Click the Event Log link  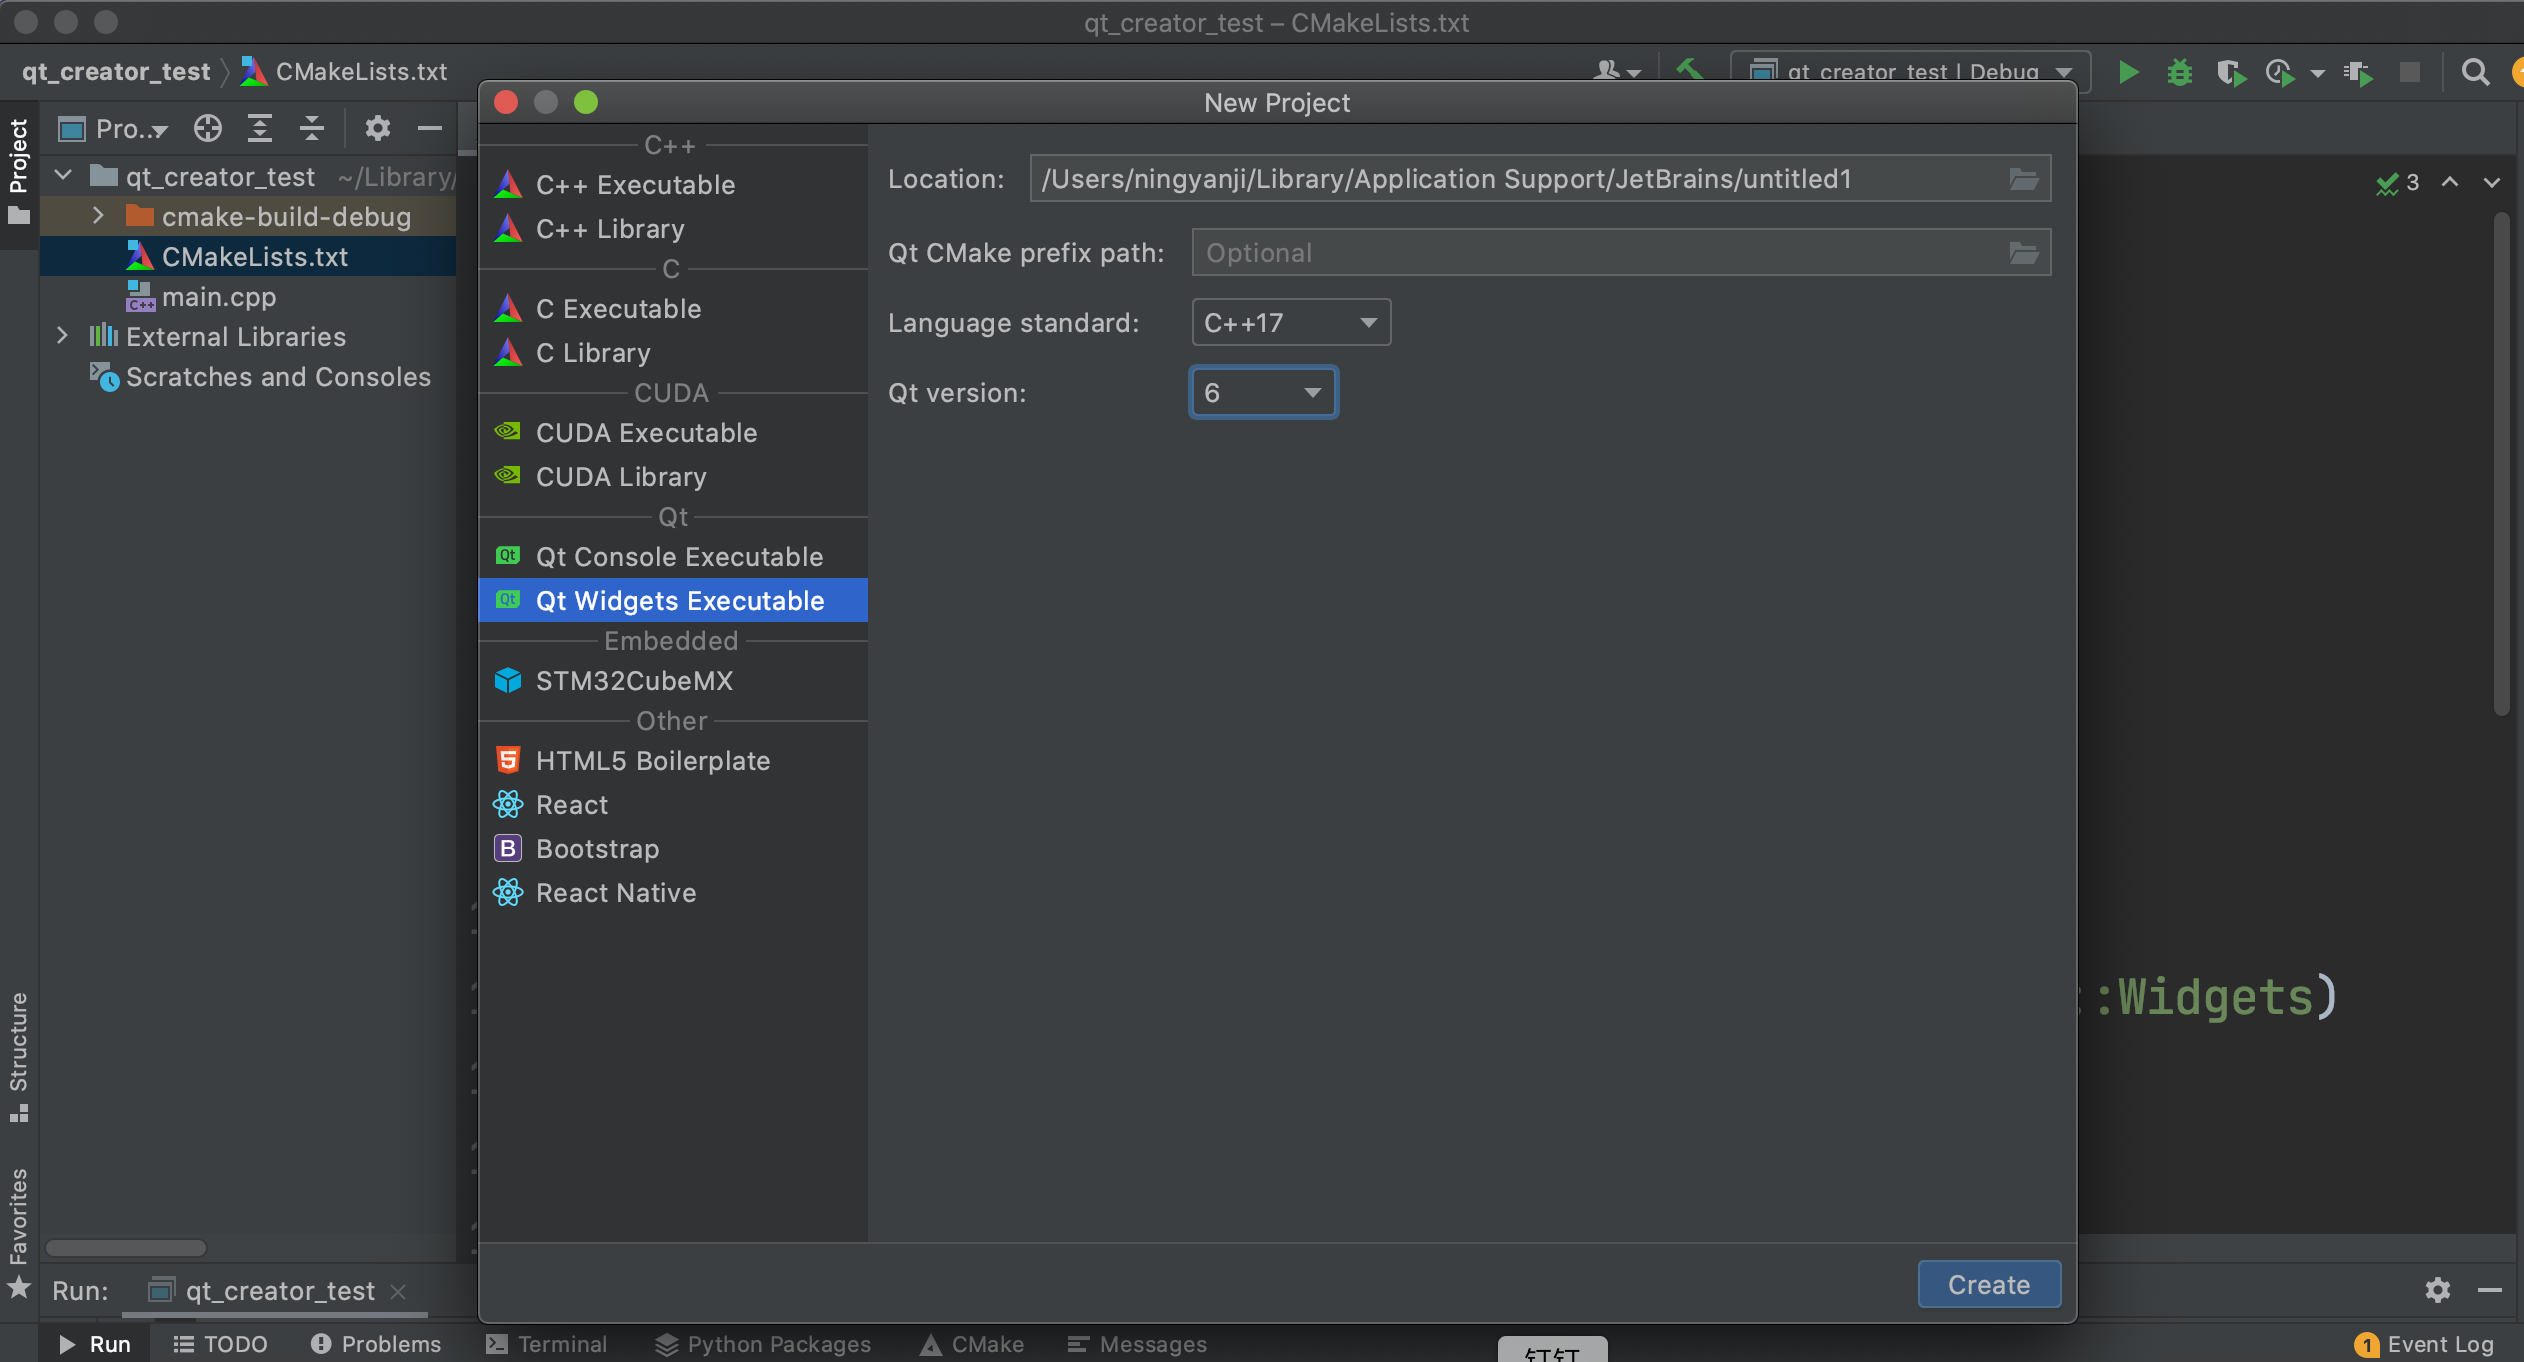pos(2439,1344)
